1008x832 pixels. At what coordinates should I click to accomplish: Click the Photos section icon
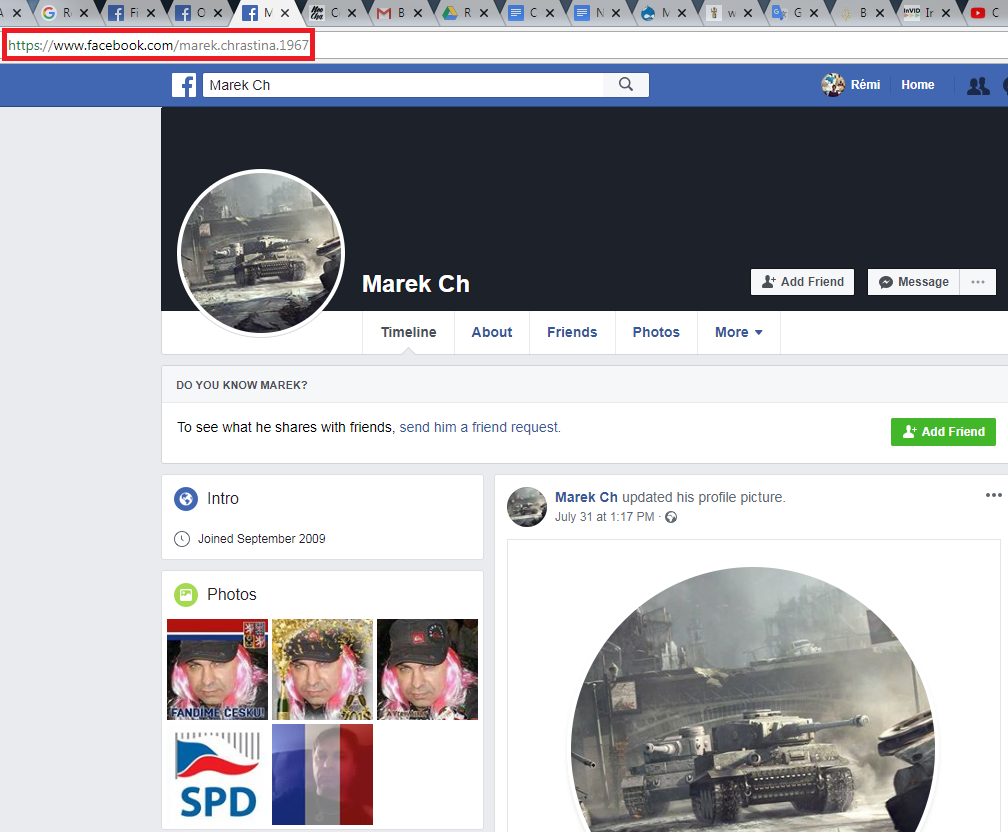186,595
